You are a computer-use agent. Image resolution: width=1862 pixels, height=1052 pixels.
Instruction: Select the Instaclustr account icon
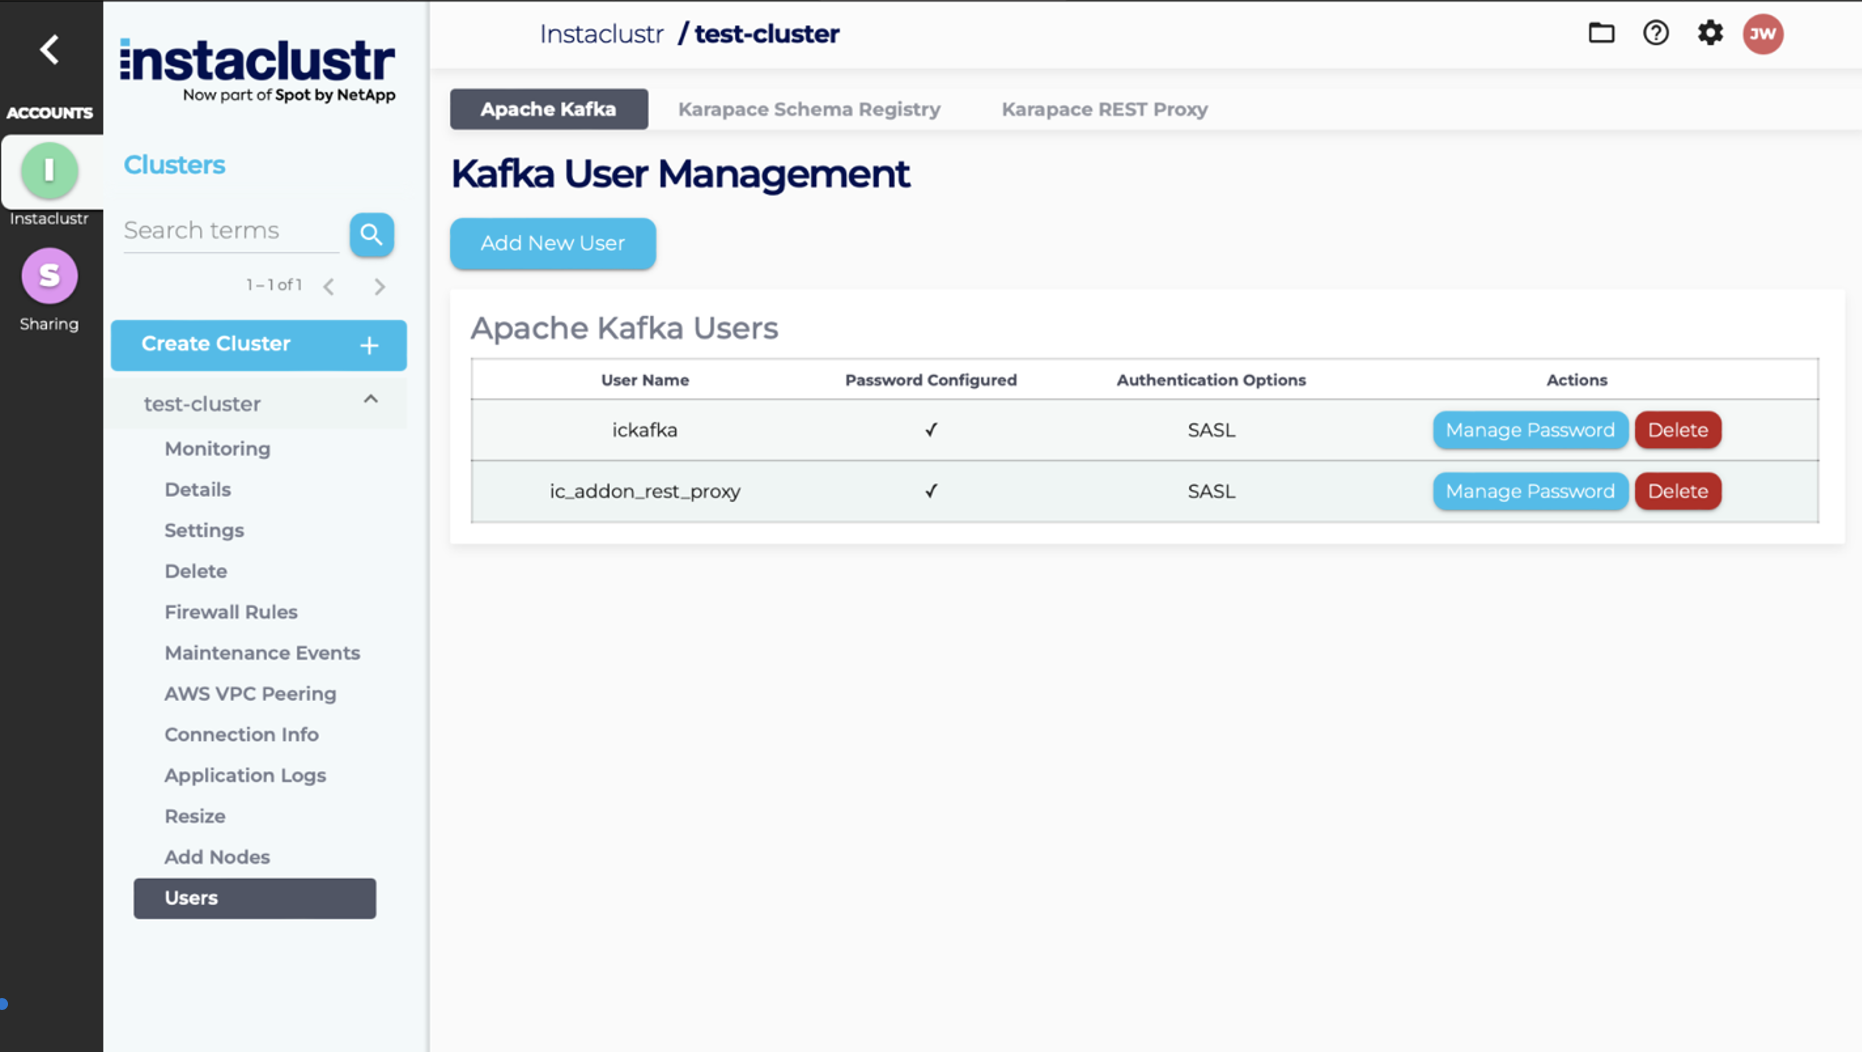[x=49, y=171]
